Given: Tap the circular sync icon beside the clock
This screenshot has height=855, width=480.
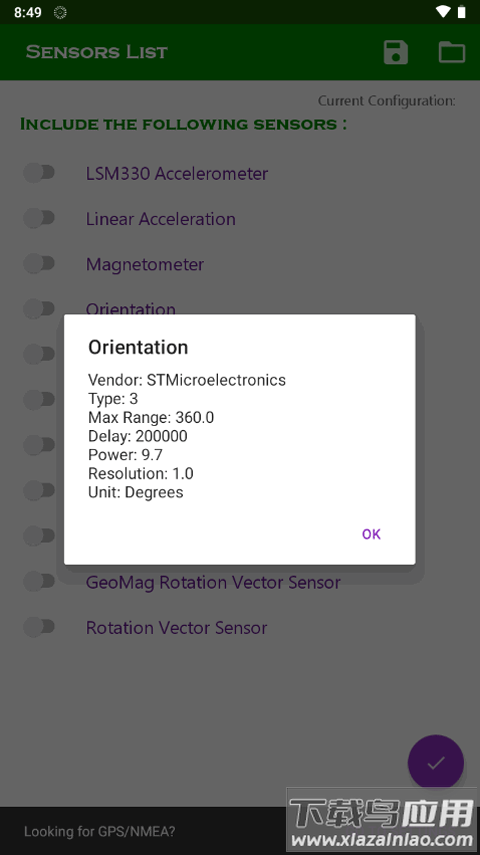Looking at the screenshot, I should [60, 13].
